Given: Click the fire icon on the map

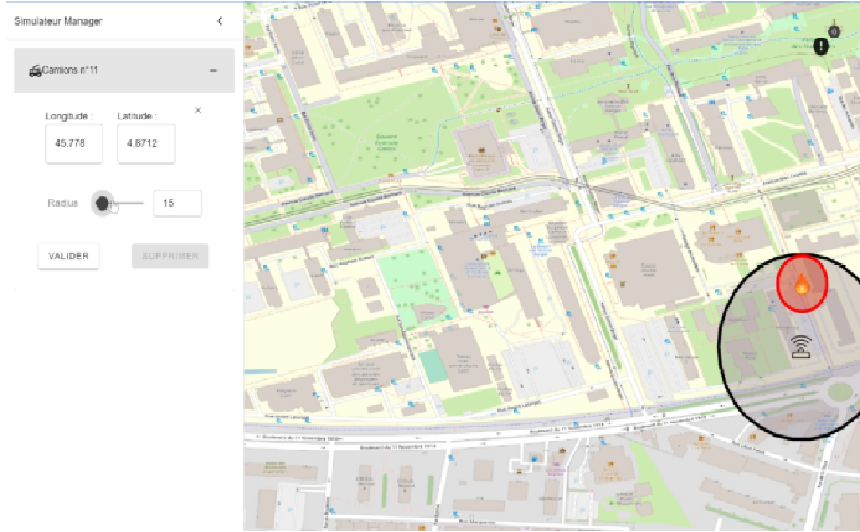Looking at the screenshot, I should 802,285.
